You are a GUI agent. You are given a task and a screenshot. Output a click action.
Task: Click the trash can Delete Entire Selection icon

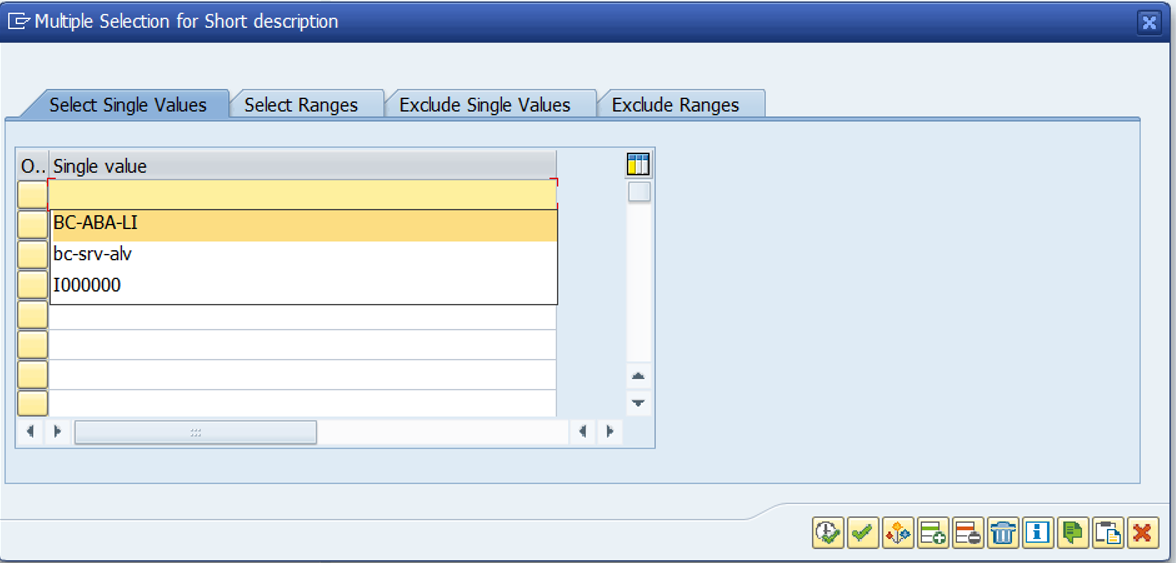point(1003,532)
